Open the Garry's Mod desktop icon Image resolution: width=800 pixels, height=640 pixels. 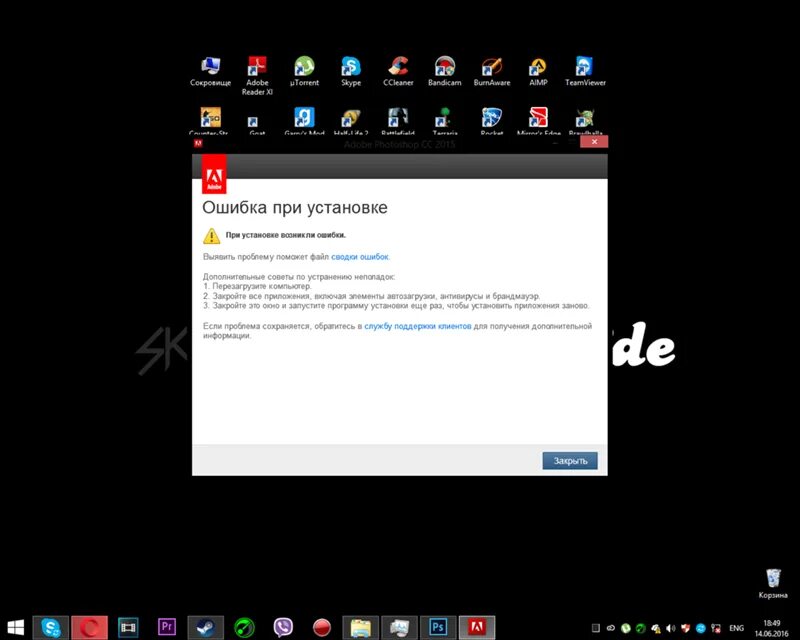point(304,120)
